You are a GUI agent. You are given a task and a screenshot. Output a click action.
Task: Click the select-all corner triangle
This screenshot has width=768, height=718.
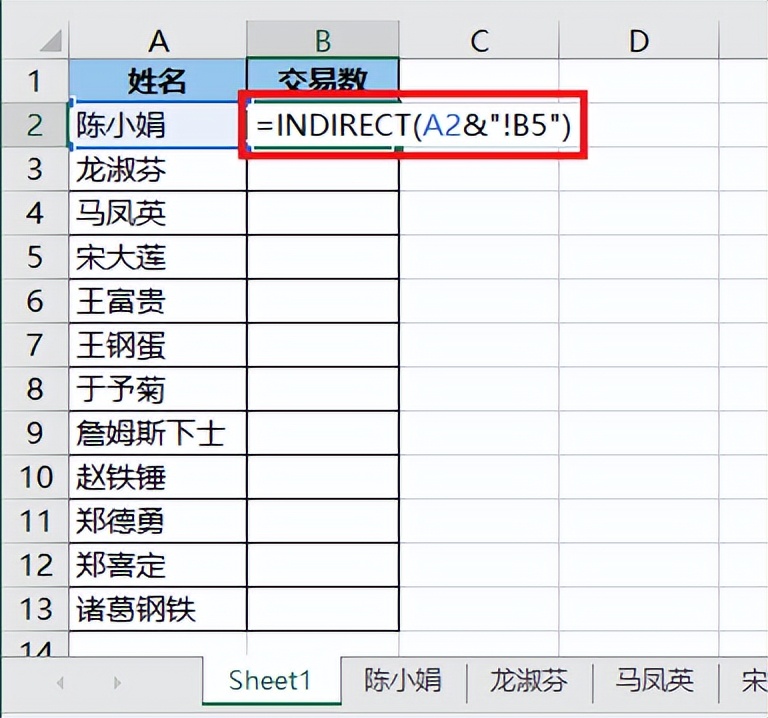click(x=51, y=41)
